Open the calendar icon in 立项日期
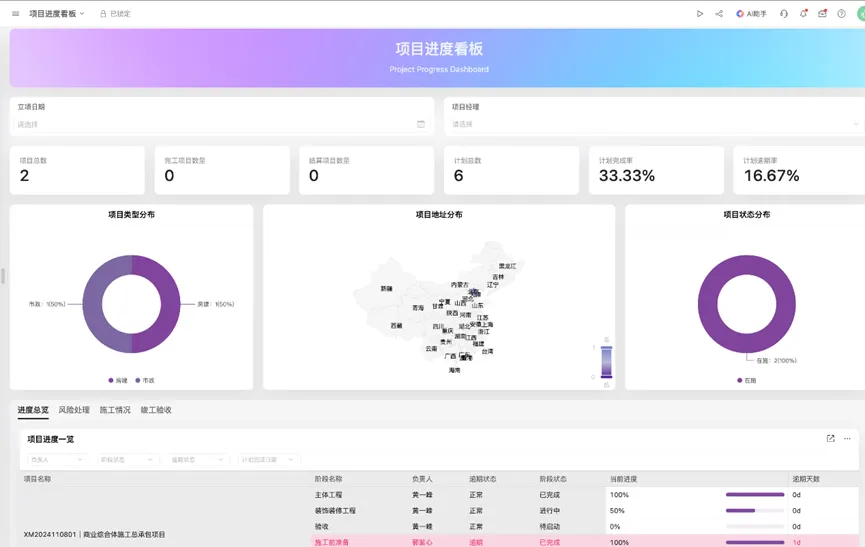 421,125
